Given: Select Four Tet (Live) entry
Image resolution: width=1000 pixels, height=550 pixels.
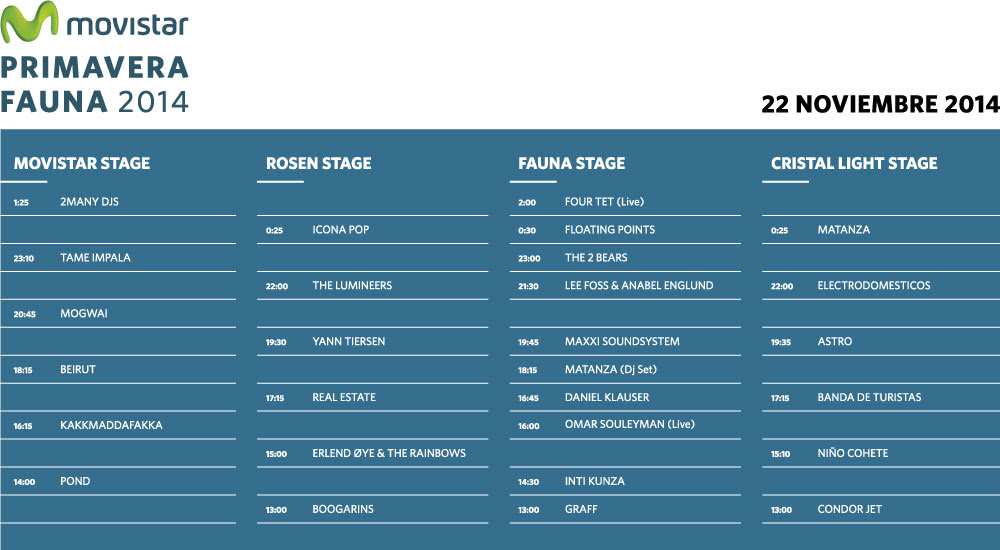Looking at the screenshot, I should point(625,202).
